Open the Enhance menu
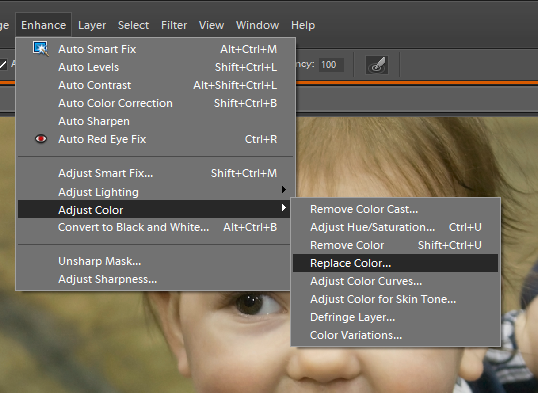 [44, 25]
